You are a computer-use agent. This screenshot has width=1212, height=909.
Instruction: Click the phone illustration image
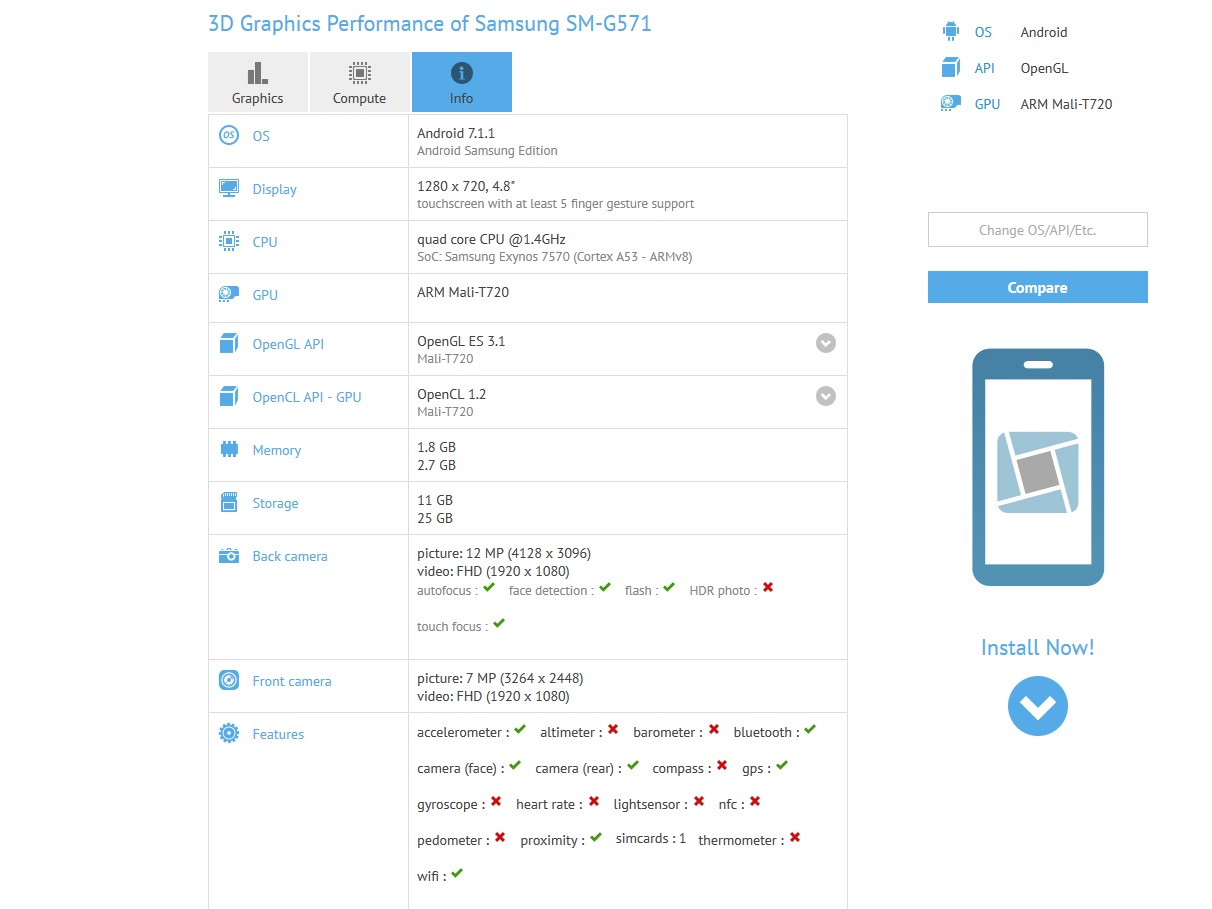click(x=1038, y=467)
